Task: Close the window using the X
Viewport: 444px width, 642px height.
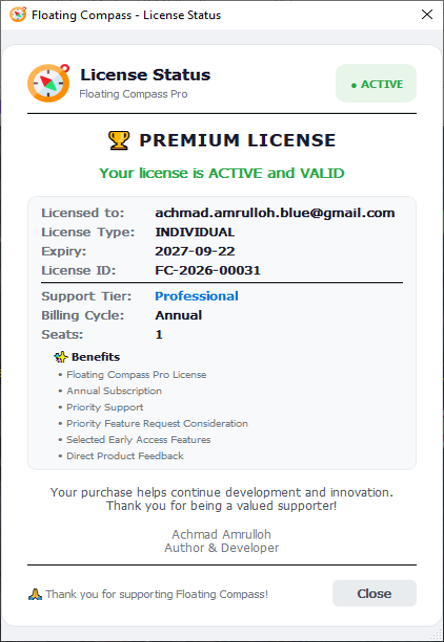Action: (x=427, y=15)
